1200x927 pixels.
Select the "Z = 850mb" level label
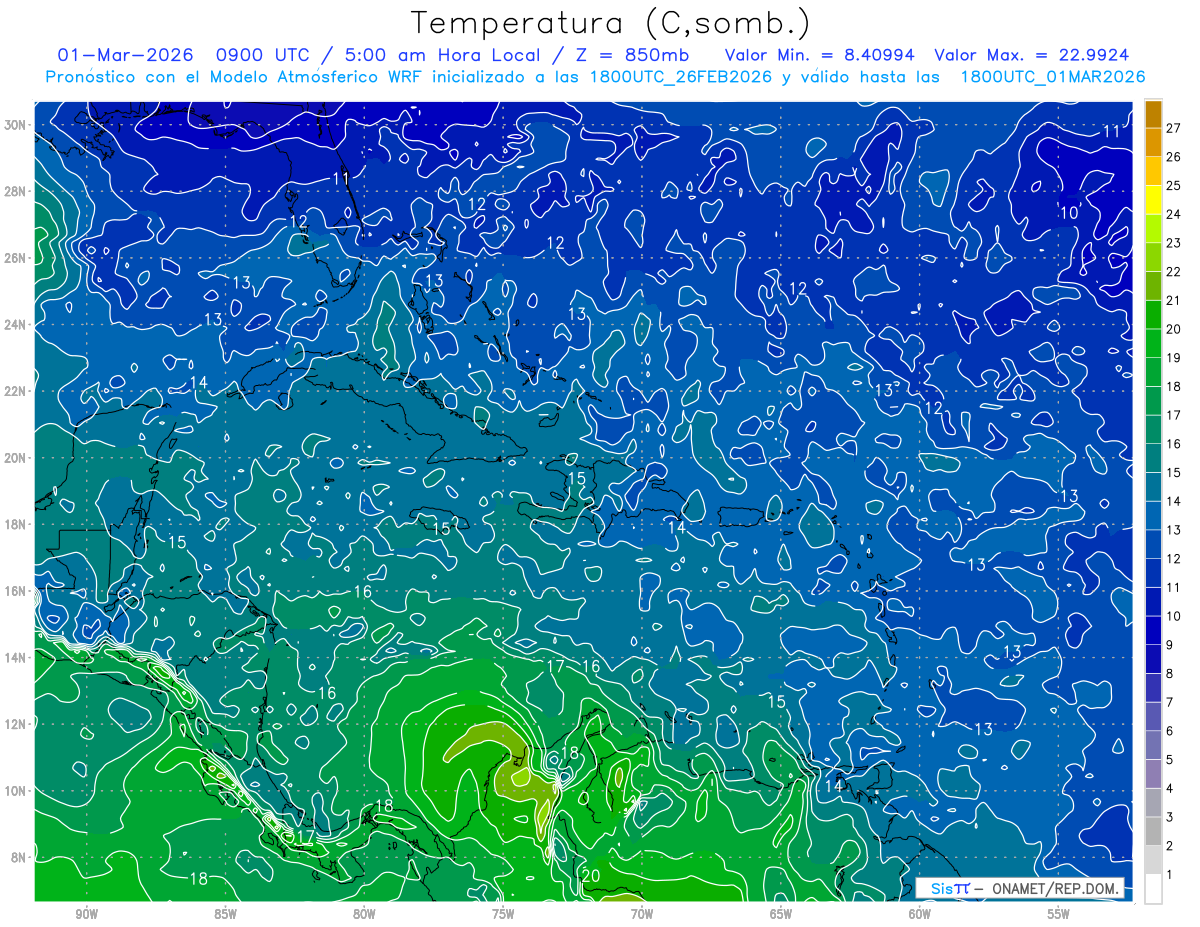pos(633,55)
